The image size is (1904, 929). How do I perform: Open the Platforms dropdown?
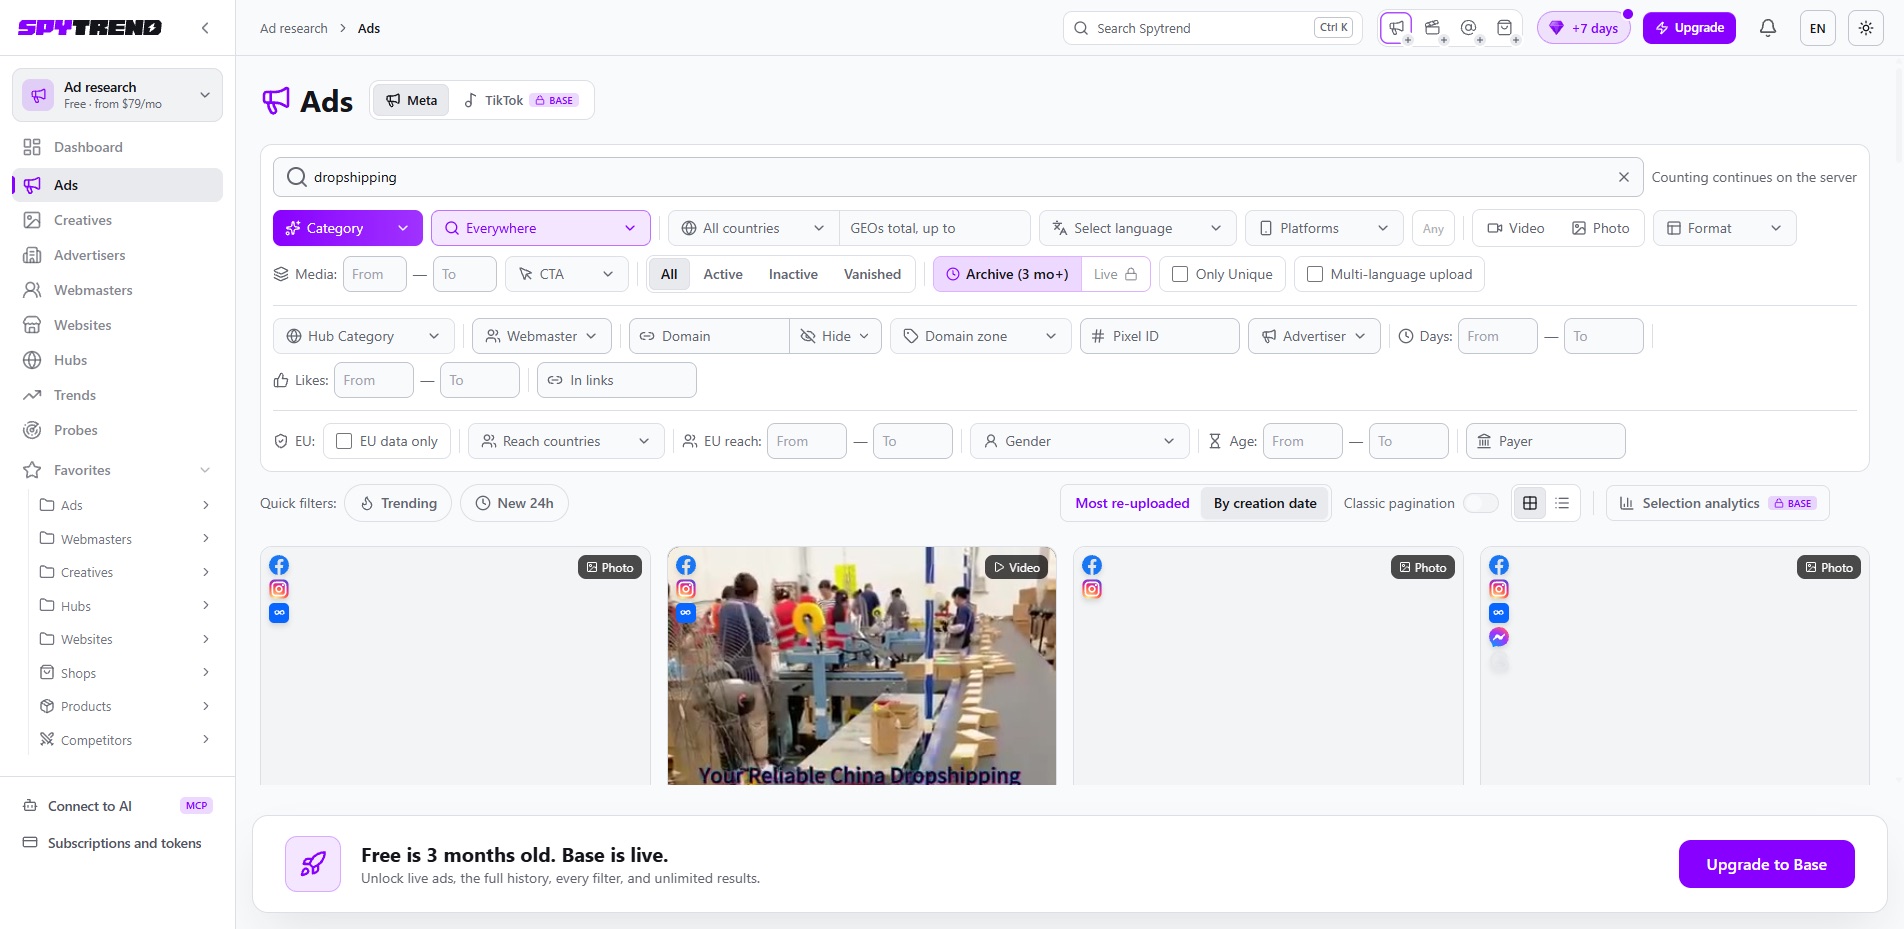[x=1324, y=228]
